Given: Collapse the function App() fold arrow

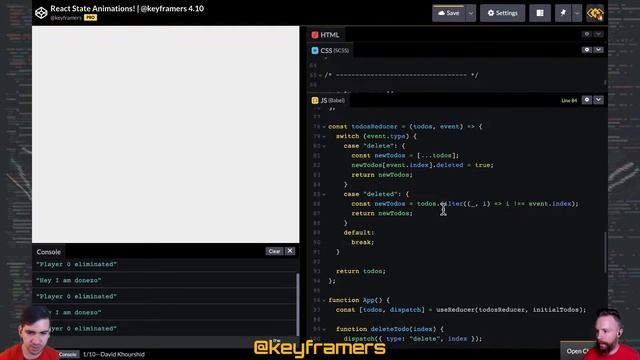Looking at the screenshot, I should (x=324, y=300).
